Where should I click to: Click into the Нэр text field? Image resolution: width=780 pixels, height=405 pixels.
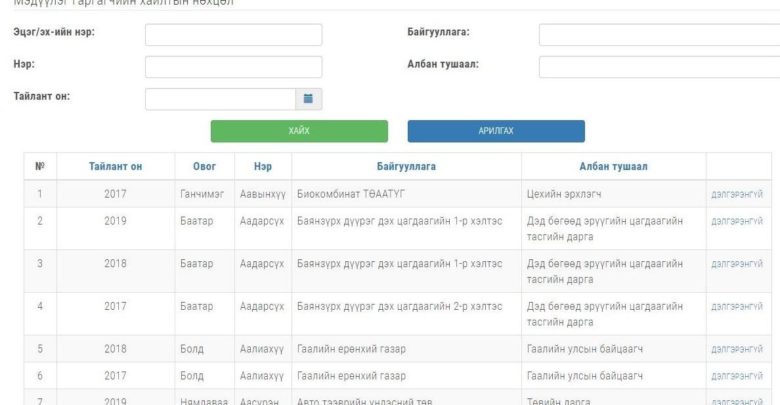[x=233, y=67]
